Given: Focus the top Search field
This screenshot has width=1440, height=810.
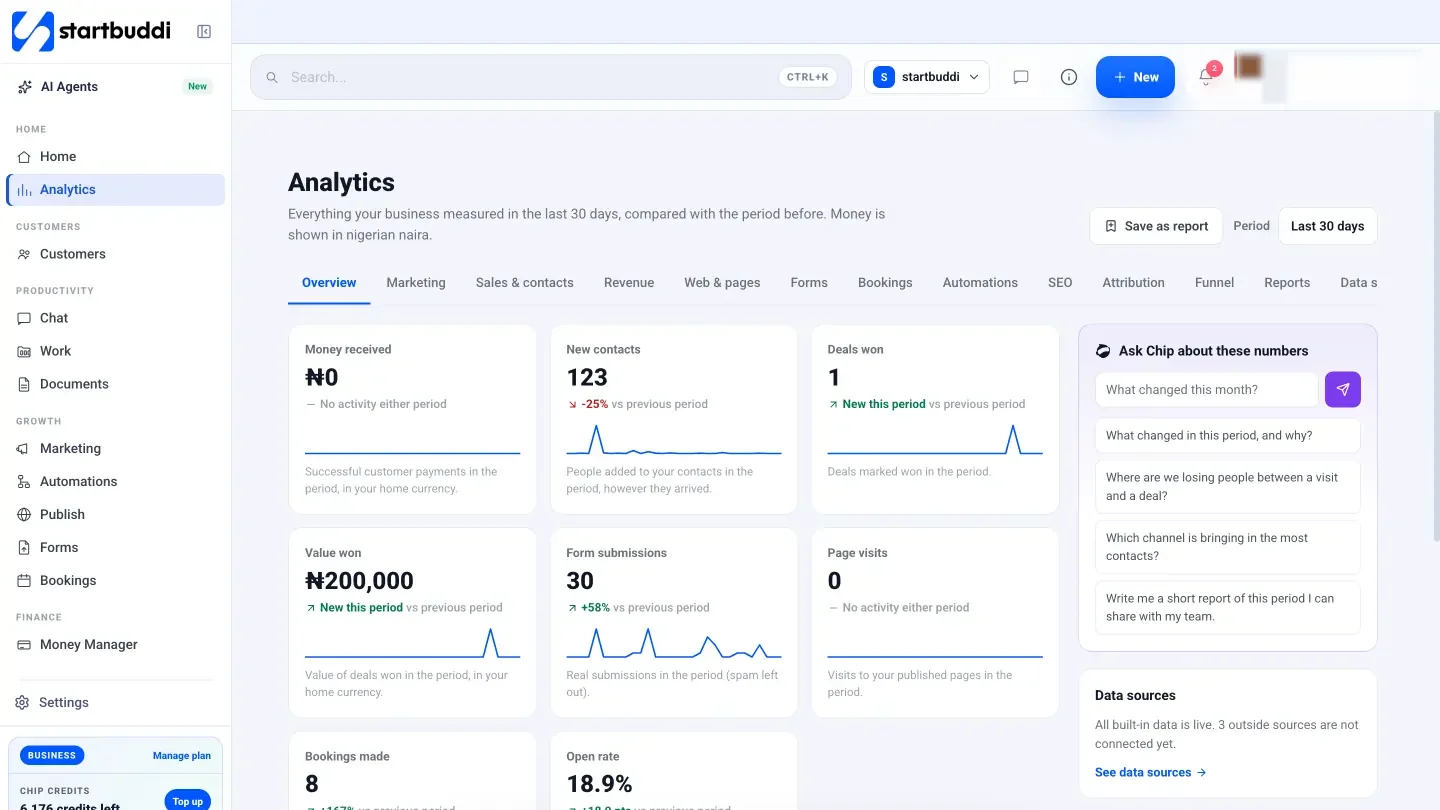Looking at the screenshot, I should pyautogui.click(x=550, y=77).
